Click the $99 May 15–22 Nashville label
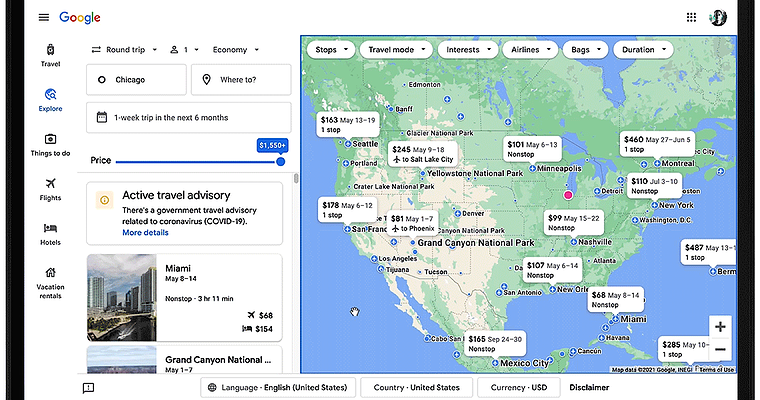The width and height of the screenshot is (760, 400). coord(573,223)
